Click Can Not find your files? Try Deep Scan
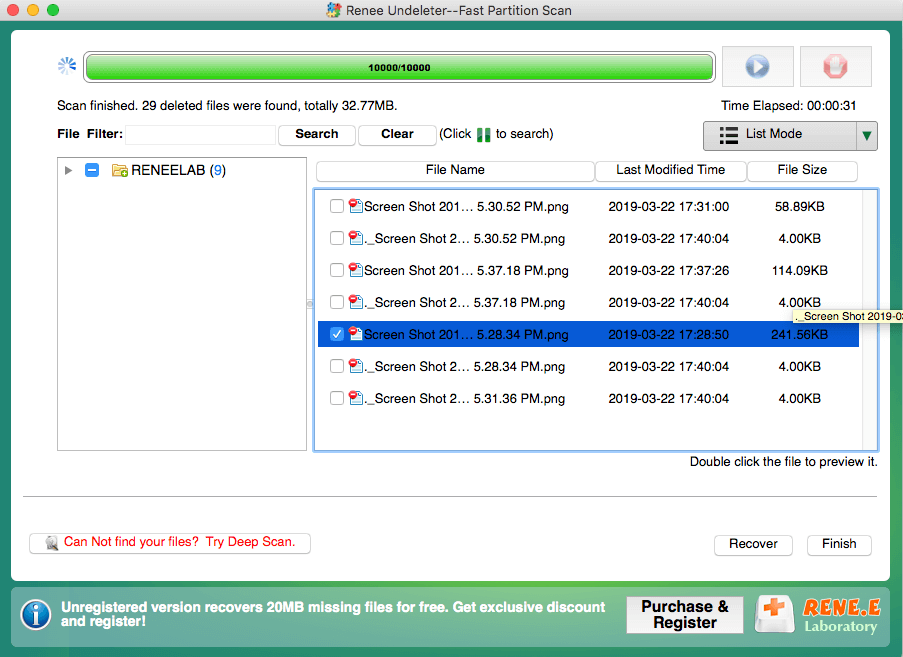Image resolution: width=903 pixels, height=657 pixels. [170, 543]
